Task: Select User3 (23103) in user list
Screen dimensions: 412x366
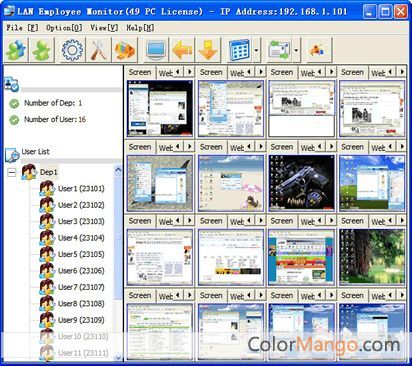Action: 81,221
